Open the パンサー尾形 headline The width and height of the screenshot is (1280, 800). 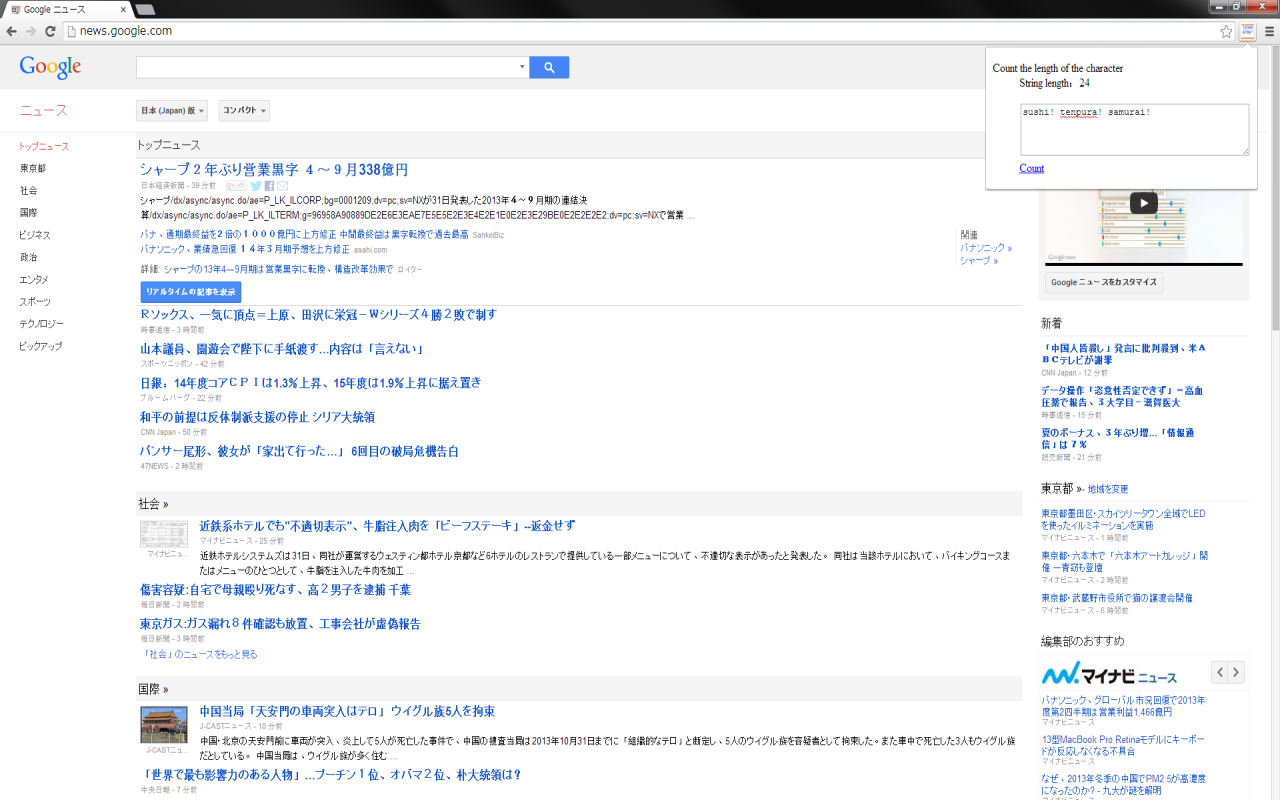click(x=299, y=452)
